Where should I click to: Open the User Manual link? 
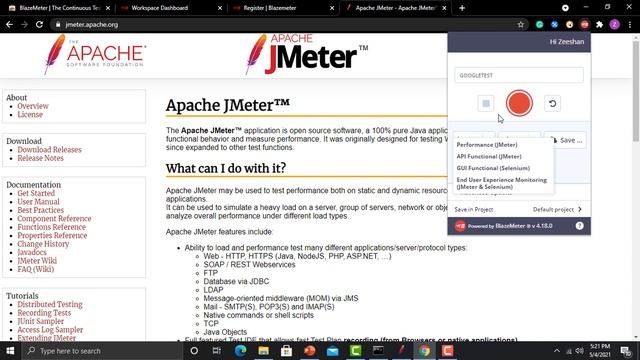[38, 202]
